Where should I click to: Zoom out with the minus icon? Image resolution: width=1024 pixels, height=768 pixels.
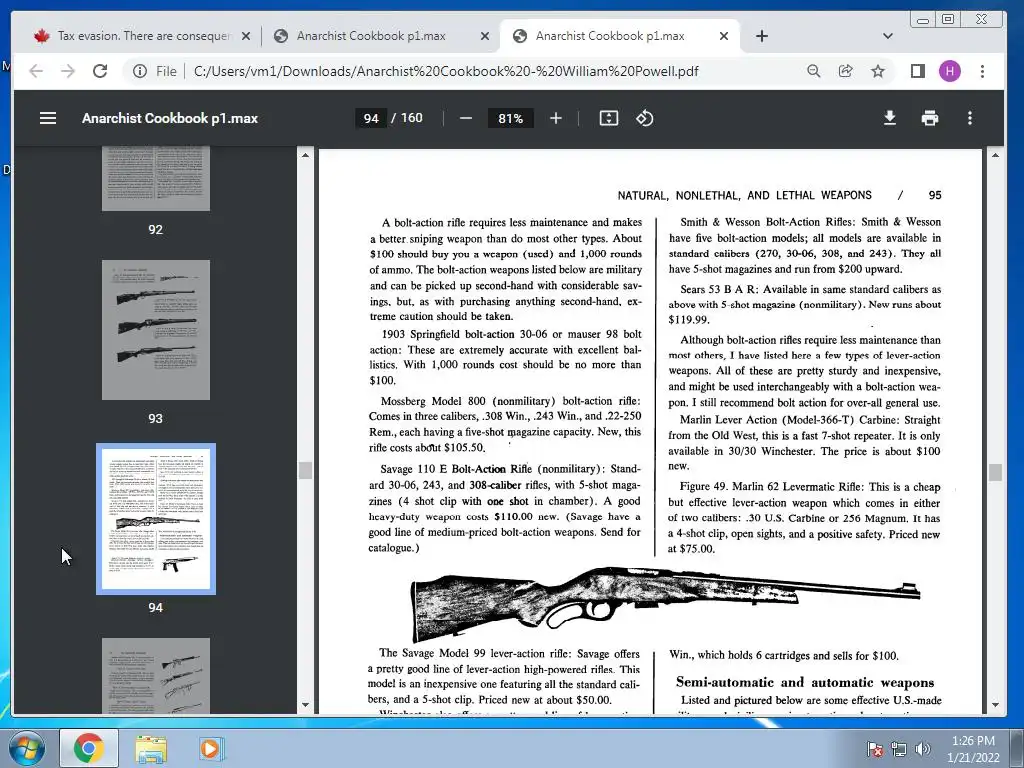tap(466, 118)
